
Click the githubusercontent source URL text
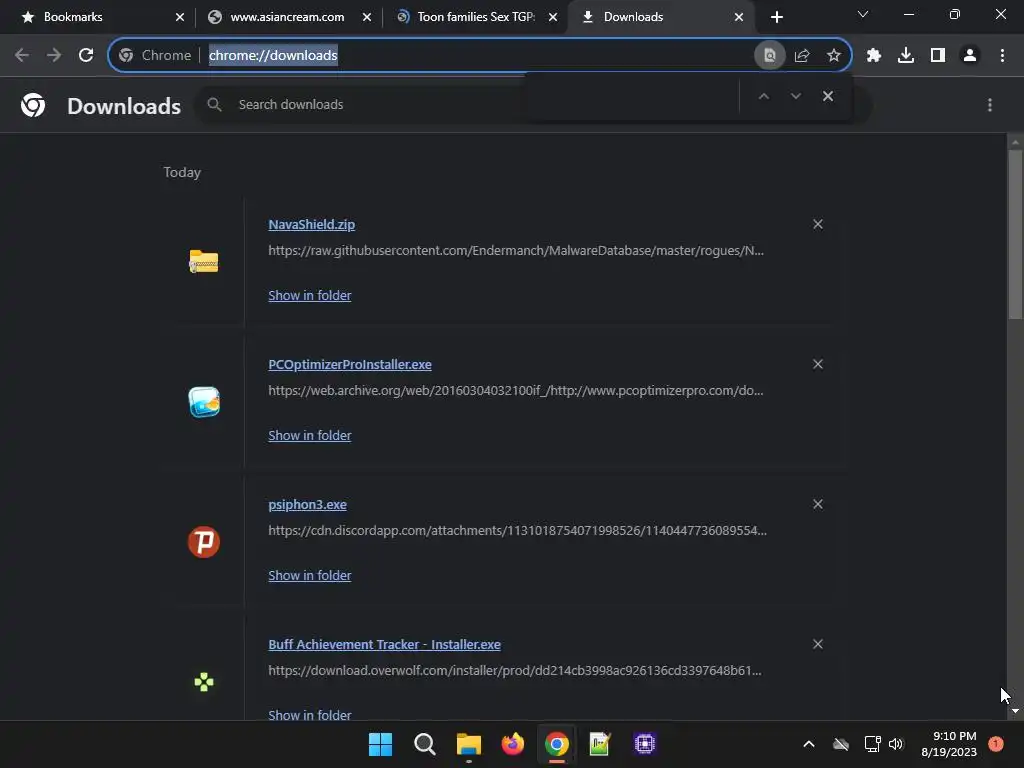tap(516, 251)
